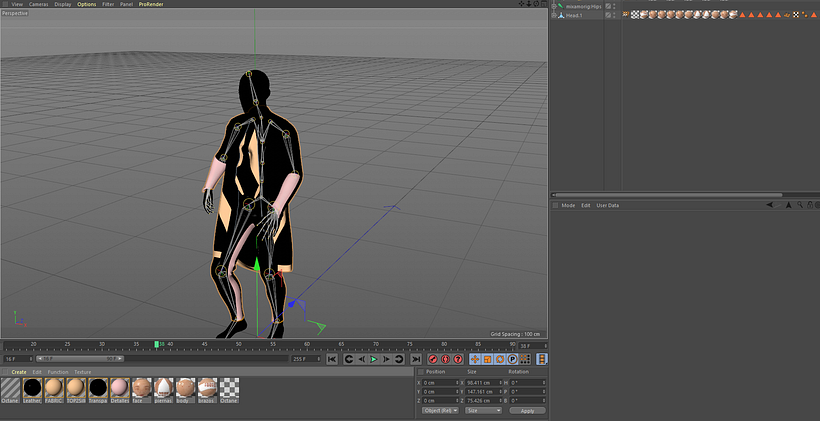
Task: Click the viewport orbit camera icon
Action: (x=536, y=4)
